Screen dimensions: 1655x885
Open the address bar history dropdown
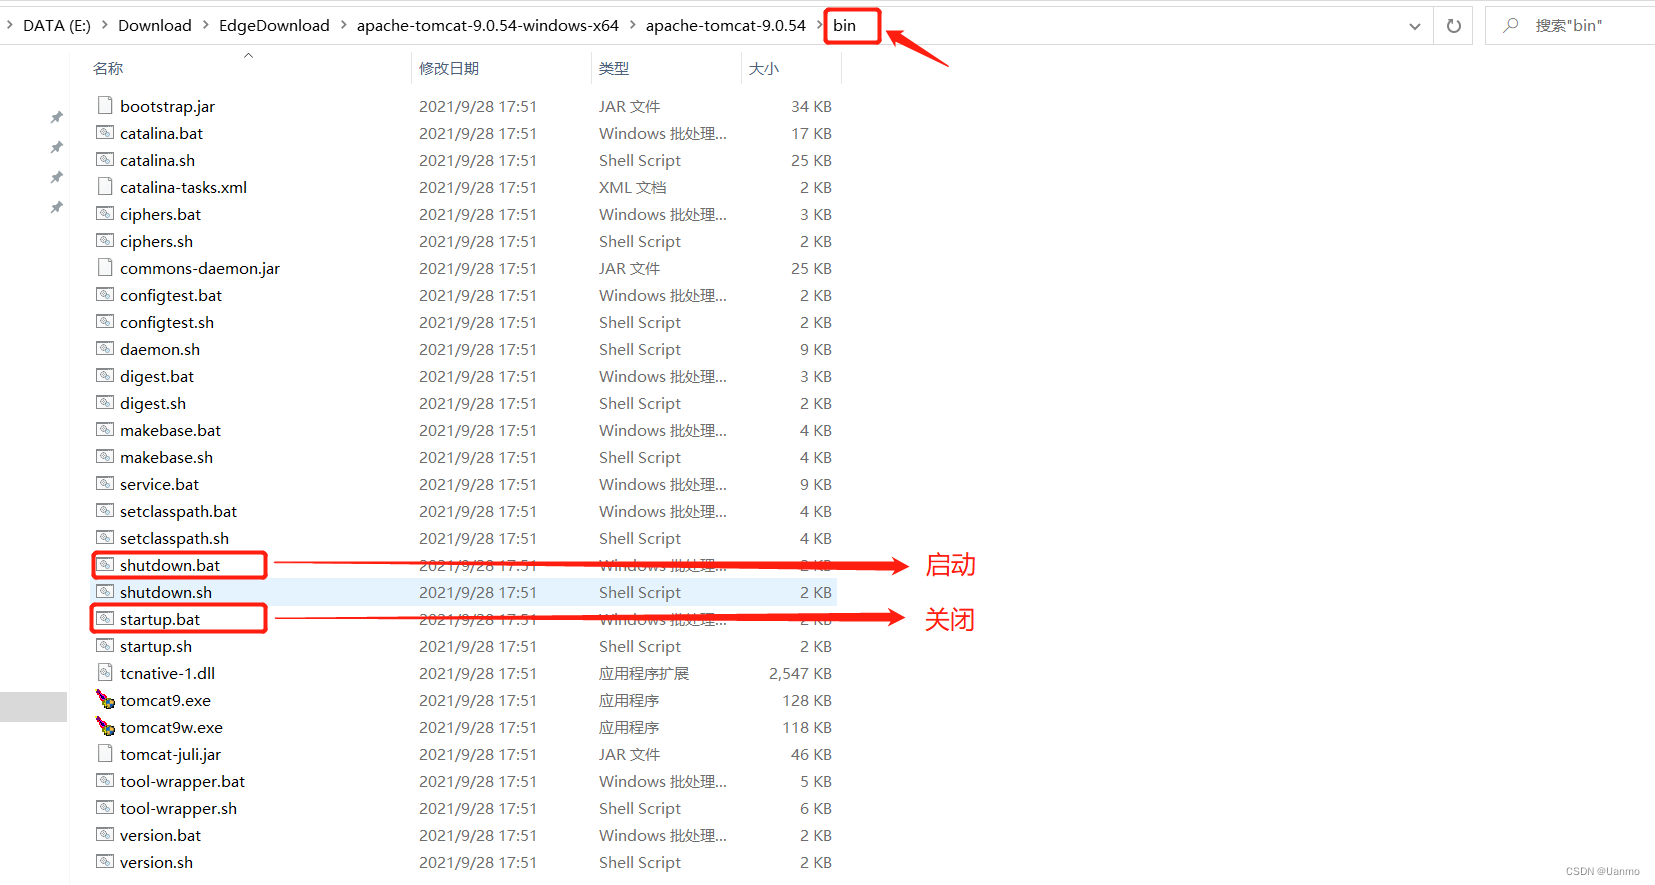click(1414, 26)
